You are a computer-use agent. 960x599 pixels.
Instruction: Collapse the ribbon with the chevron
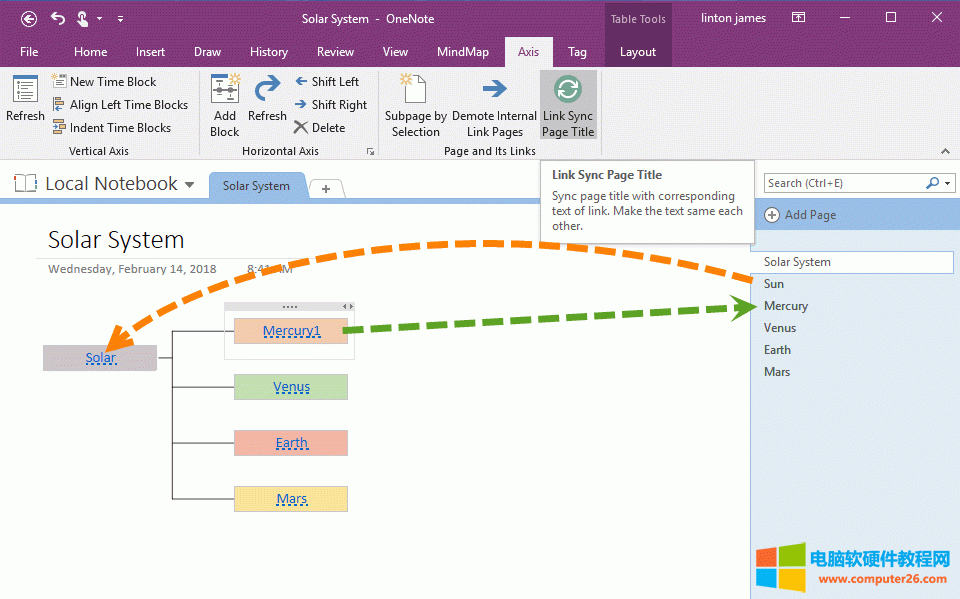click(945, 151)
